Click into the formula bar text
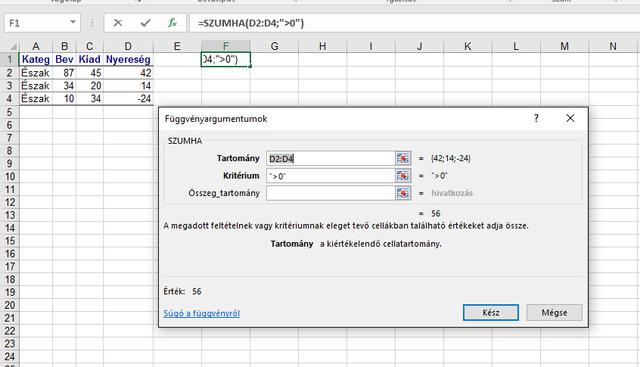The height and width of the screenshot is (367, 640). (x=414, y=23)
